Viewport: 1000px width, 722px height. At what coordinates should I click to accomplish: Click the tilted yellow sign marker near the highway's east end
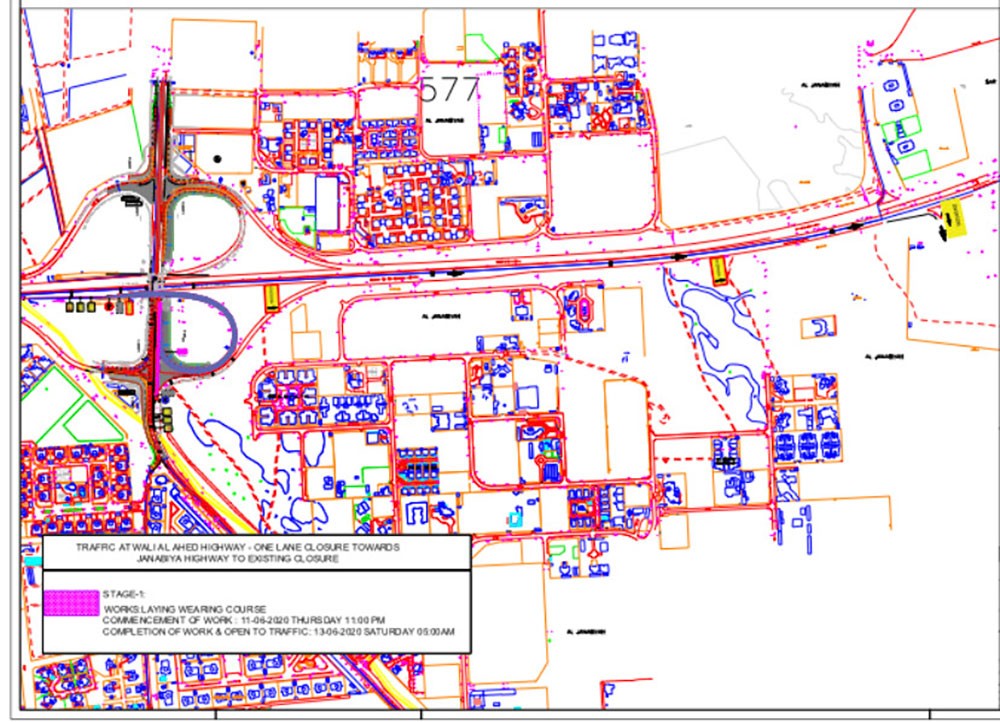tap(953, 219)
